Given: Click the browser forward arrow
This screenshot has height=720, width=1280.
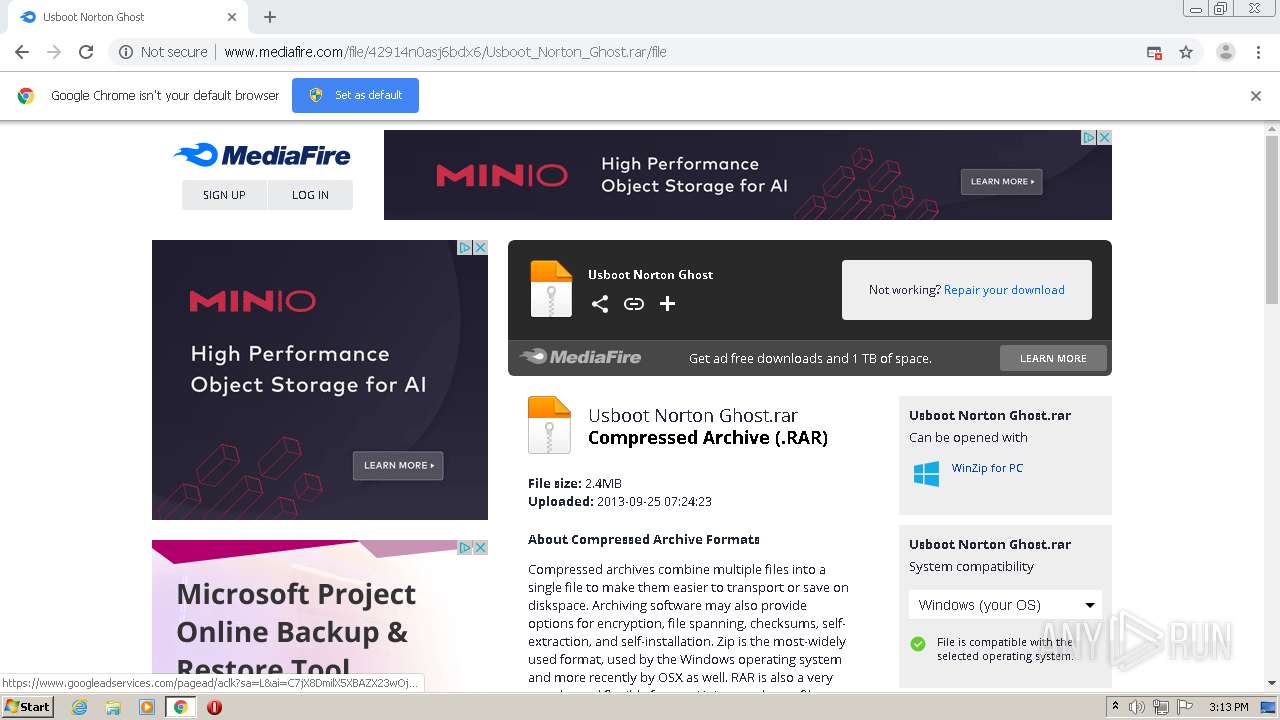Looking at the screenshot, I should coord(54,52).
